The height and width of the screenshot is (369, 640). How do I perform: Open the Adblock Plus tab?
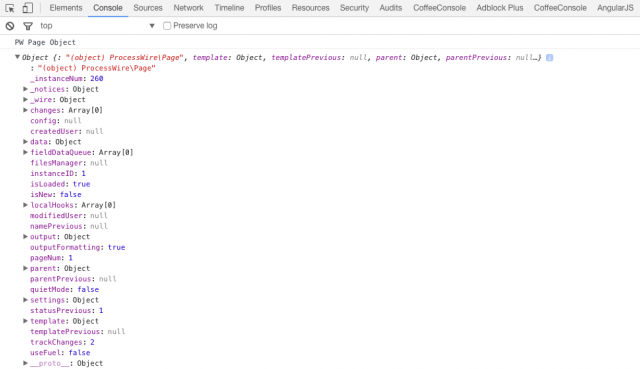click(x=500, y=8)
